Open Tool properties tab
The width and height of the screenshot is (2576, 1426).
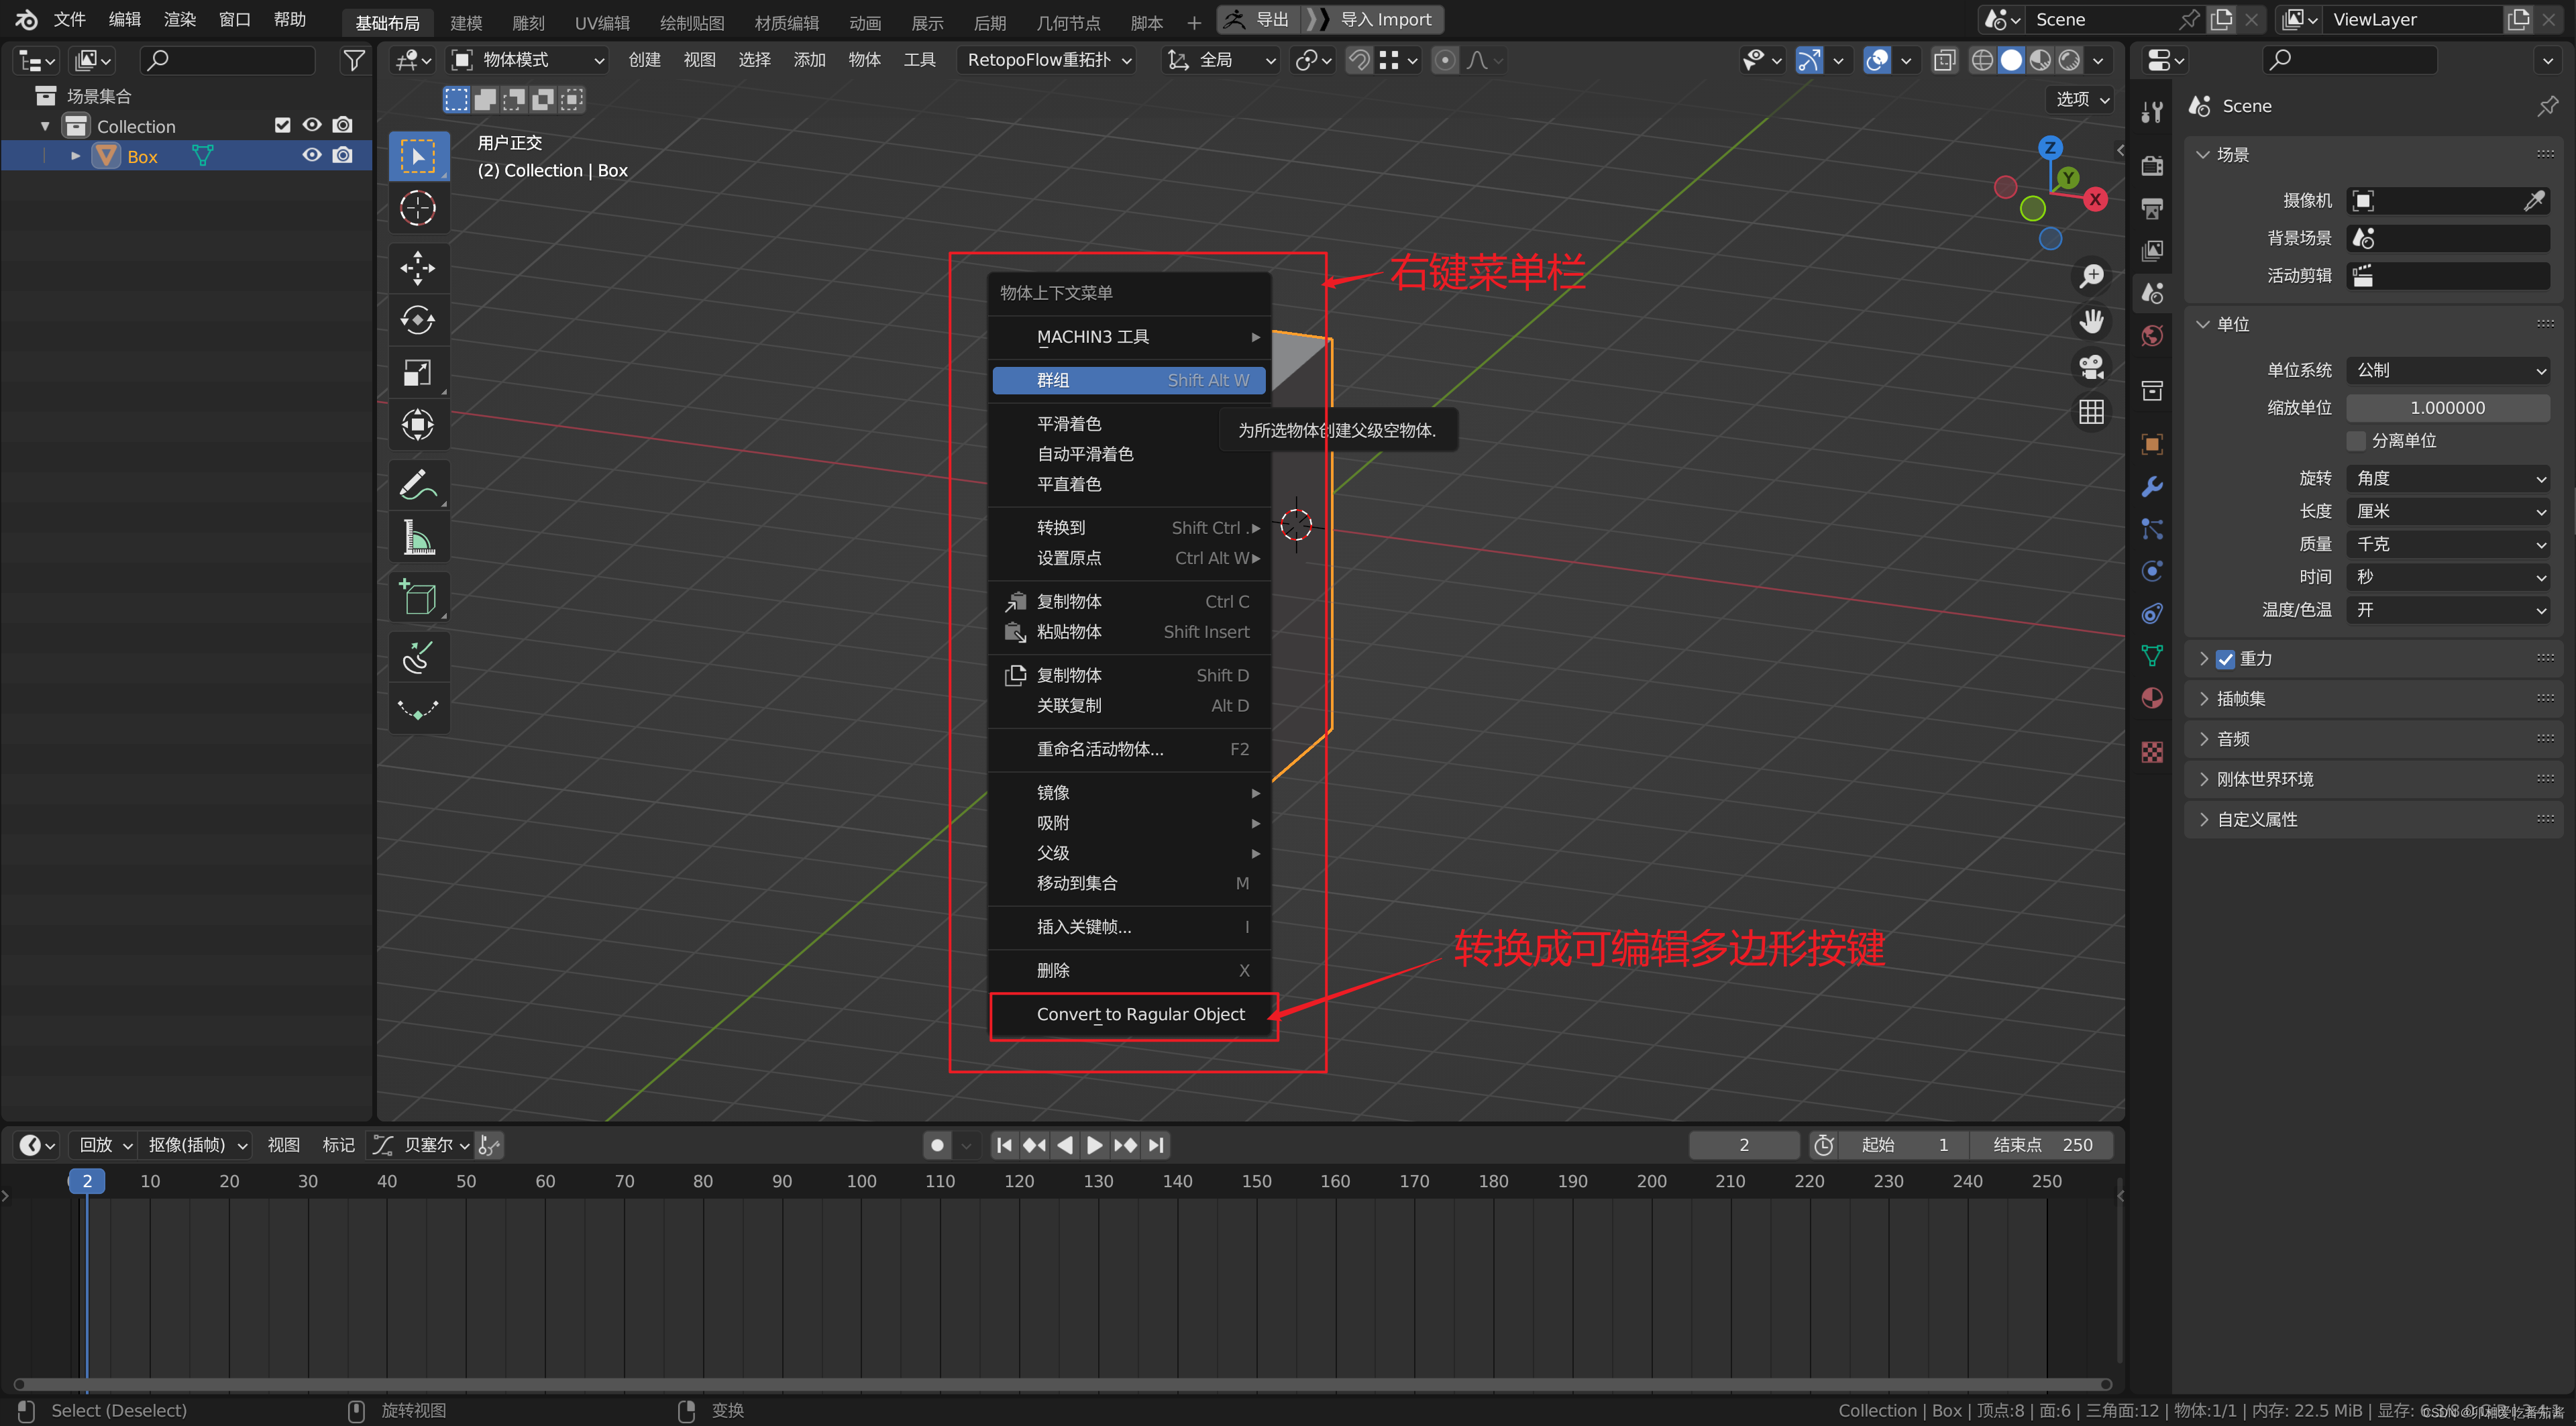point(2152,111)
